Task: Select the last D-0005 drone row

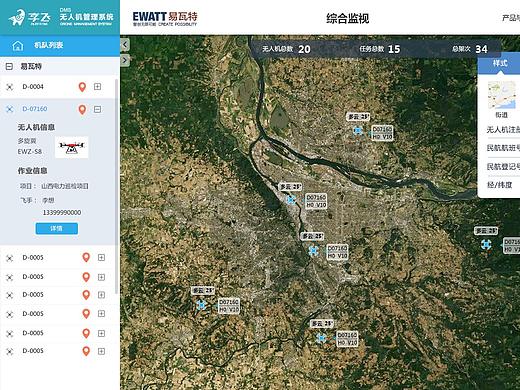Action: [x=58, y=351]
